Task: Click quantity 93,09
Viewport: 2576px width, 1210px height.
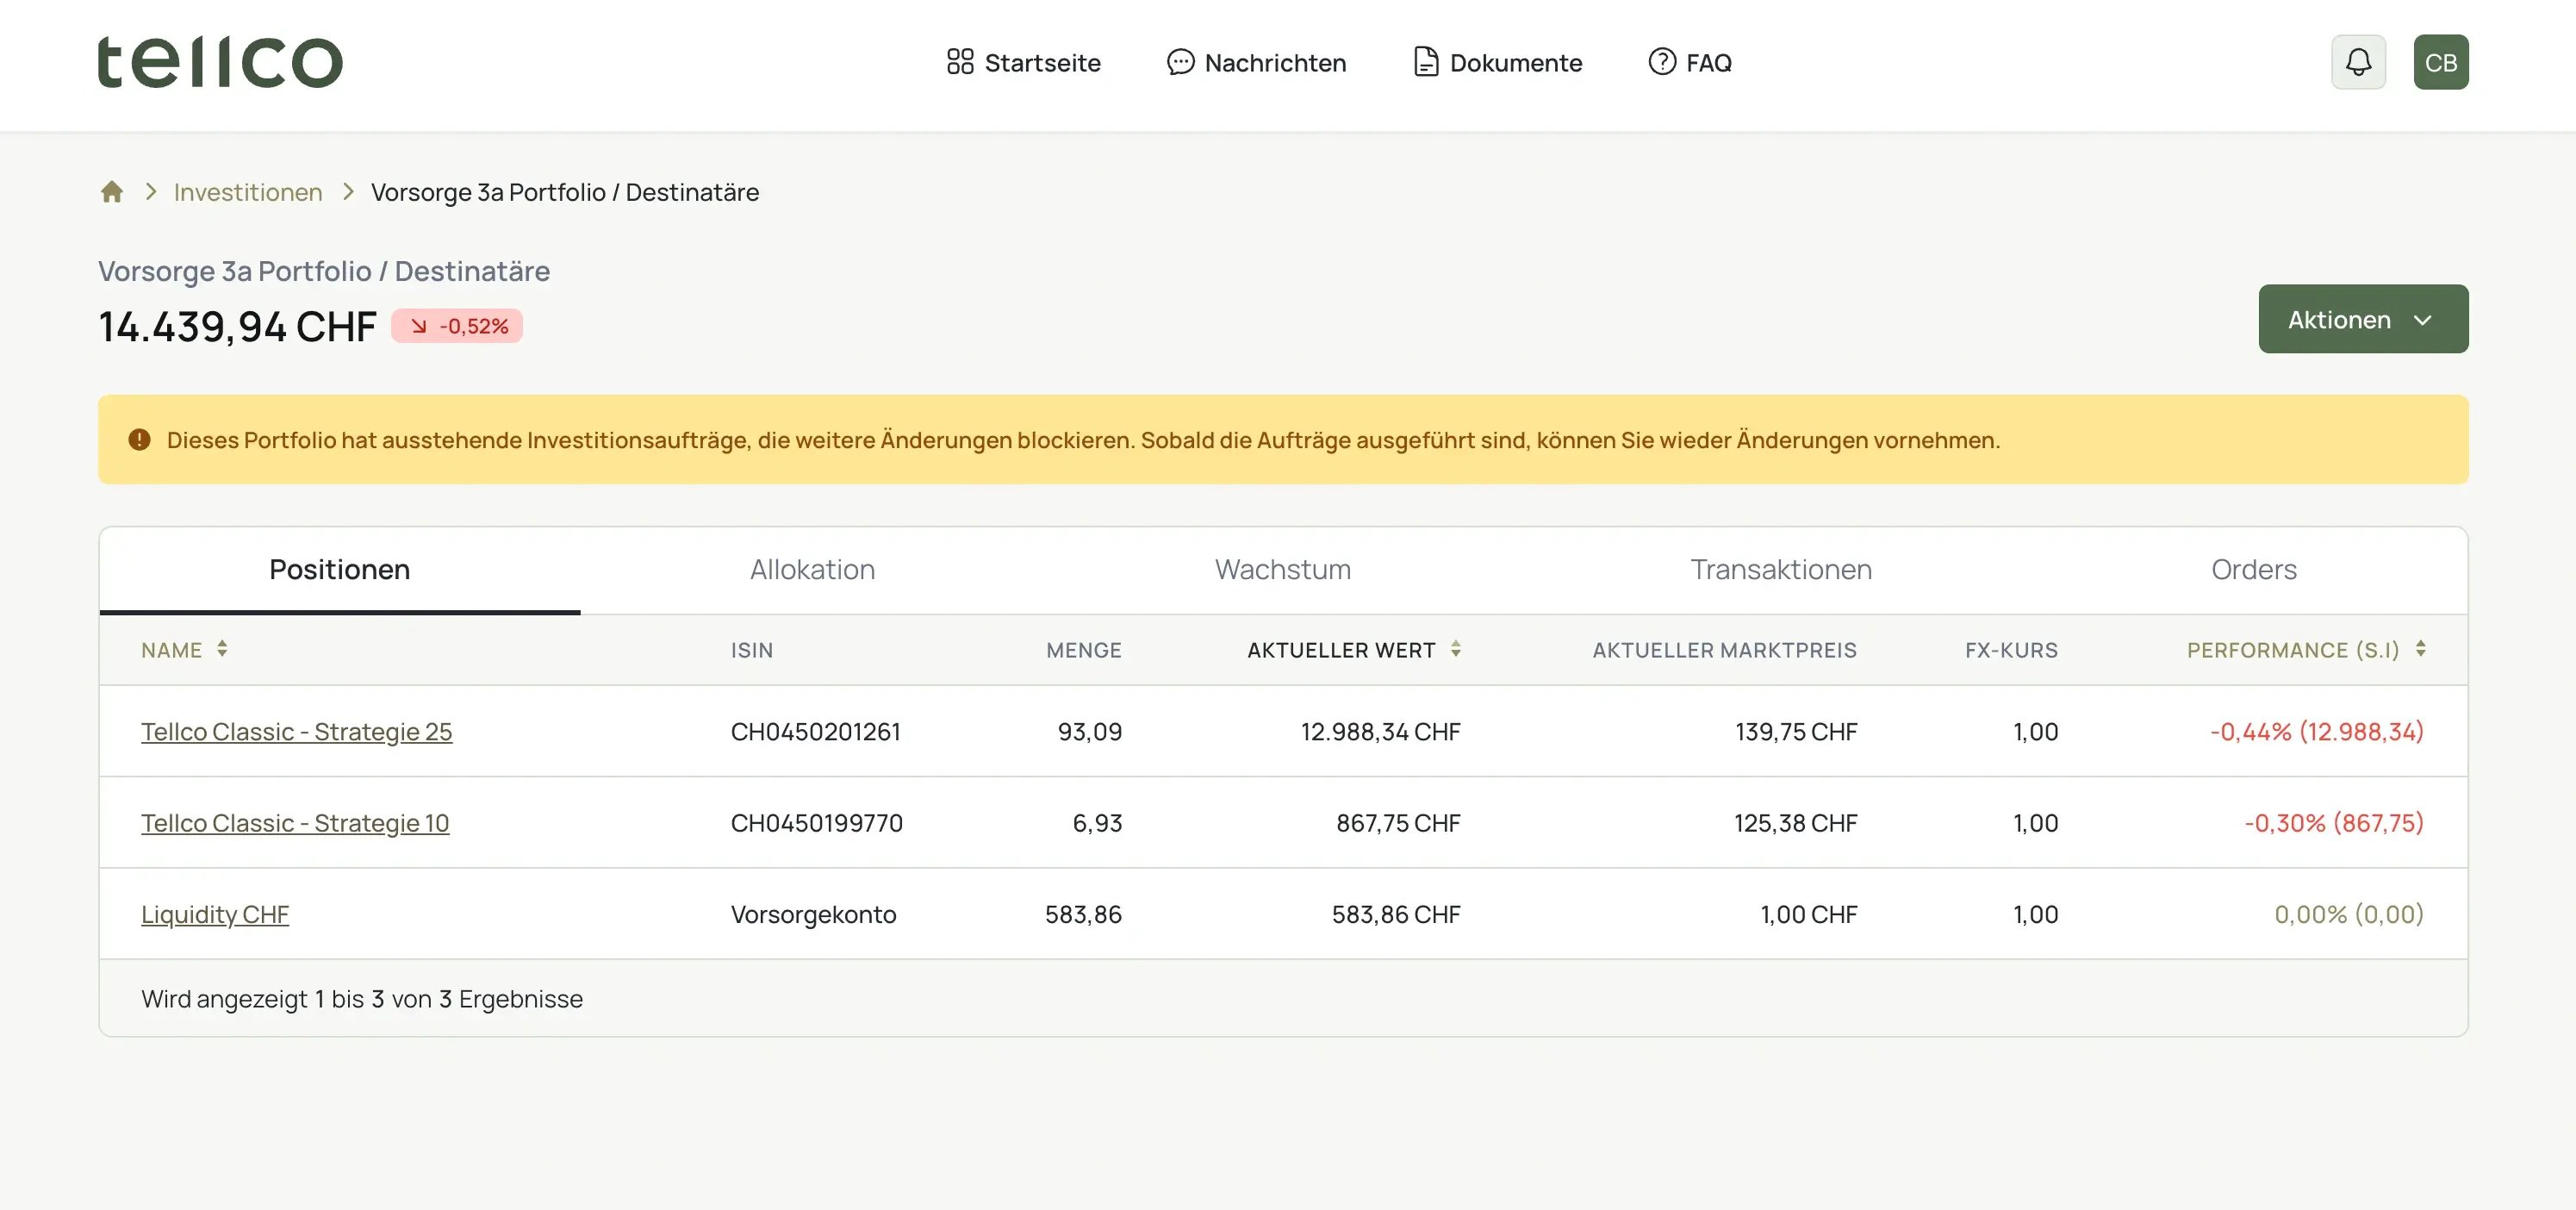Action: (x=1090, y=732)
